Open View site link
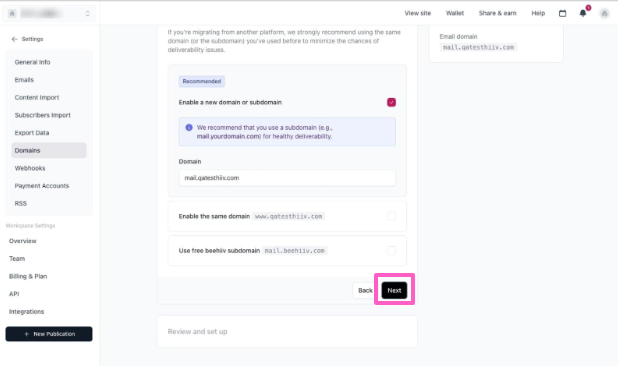The width and height of the screenshot is (618, 366). [417, 13]
